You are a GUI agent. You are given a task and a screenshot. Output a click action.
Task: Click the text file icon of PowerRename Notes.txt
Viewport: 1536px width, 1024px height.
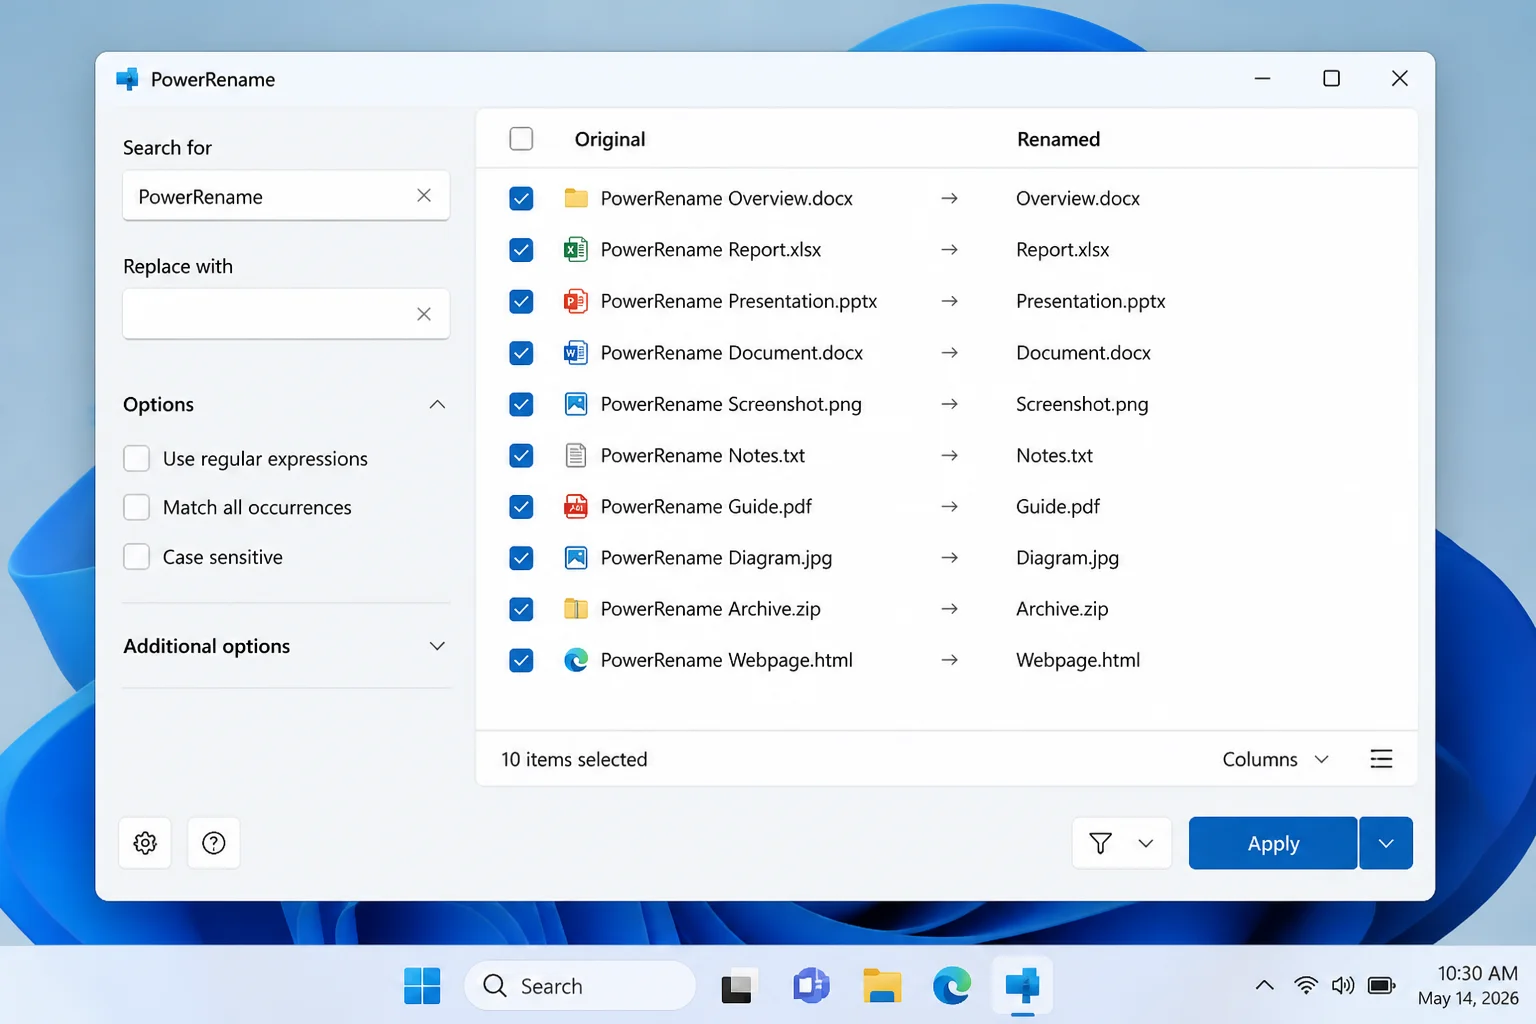tap(576, 455)
